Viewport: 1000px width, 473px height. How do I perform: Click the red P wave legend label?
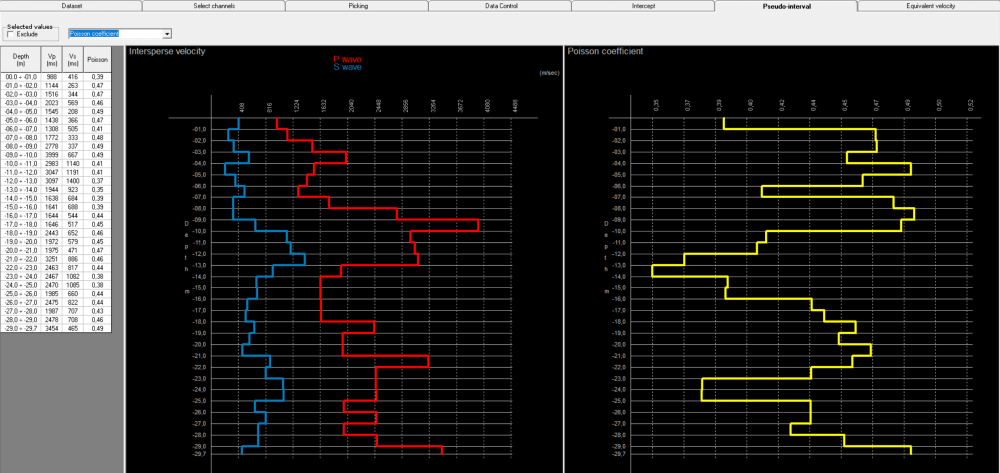pyautogui.click(x=347, y=59)
